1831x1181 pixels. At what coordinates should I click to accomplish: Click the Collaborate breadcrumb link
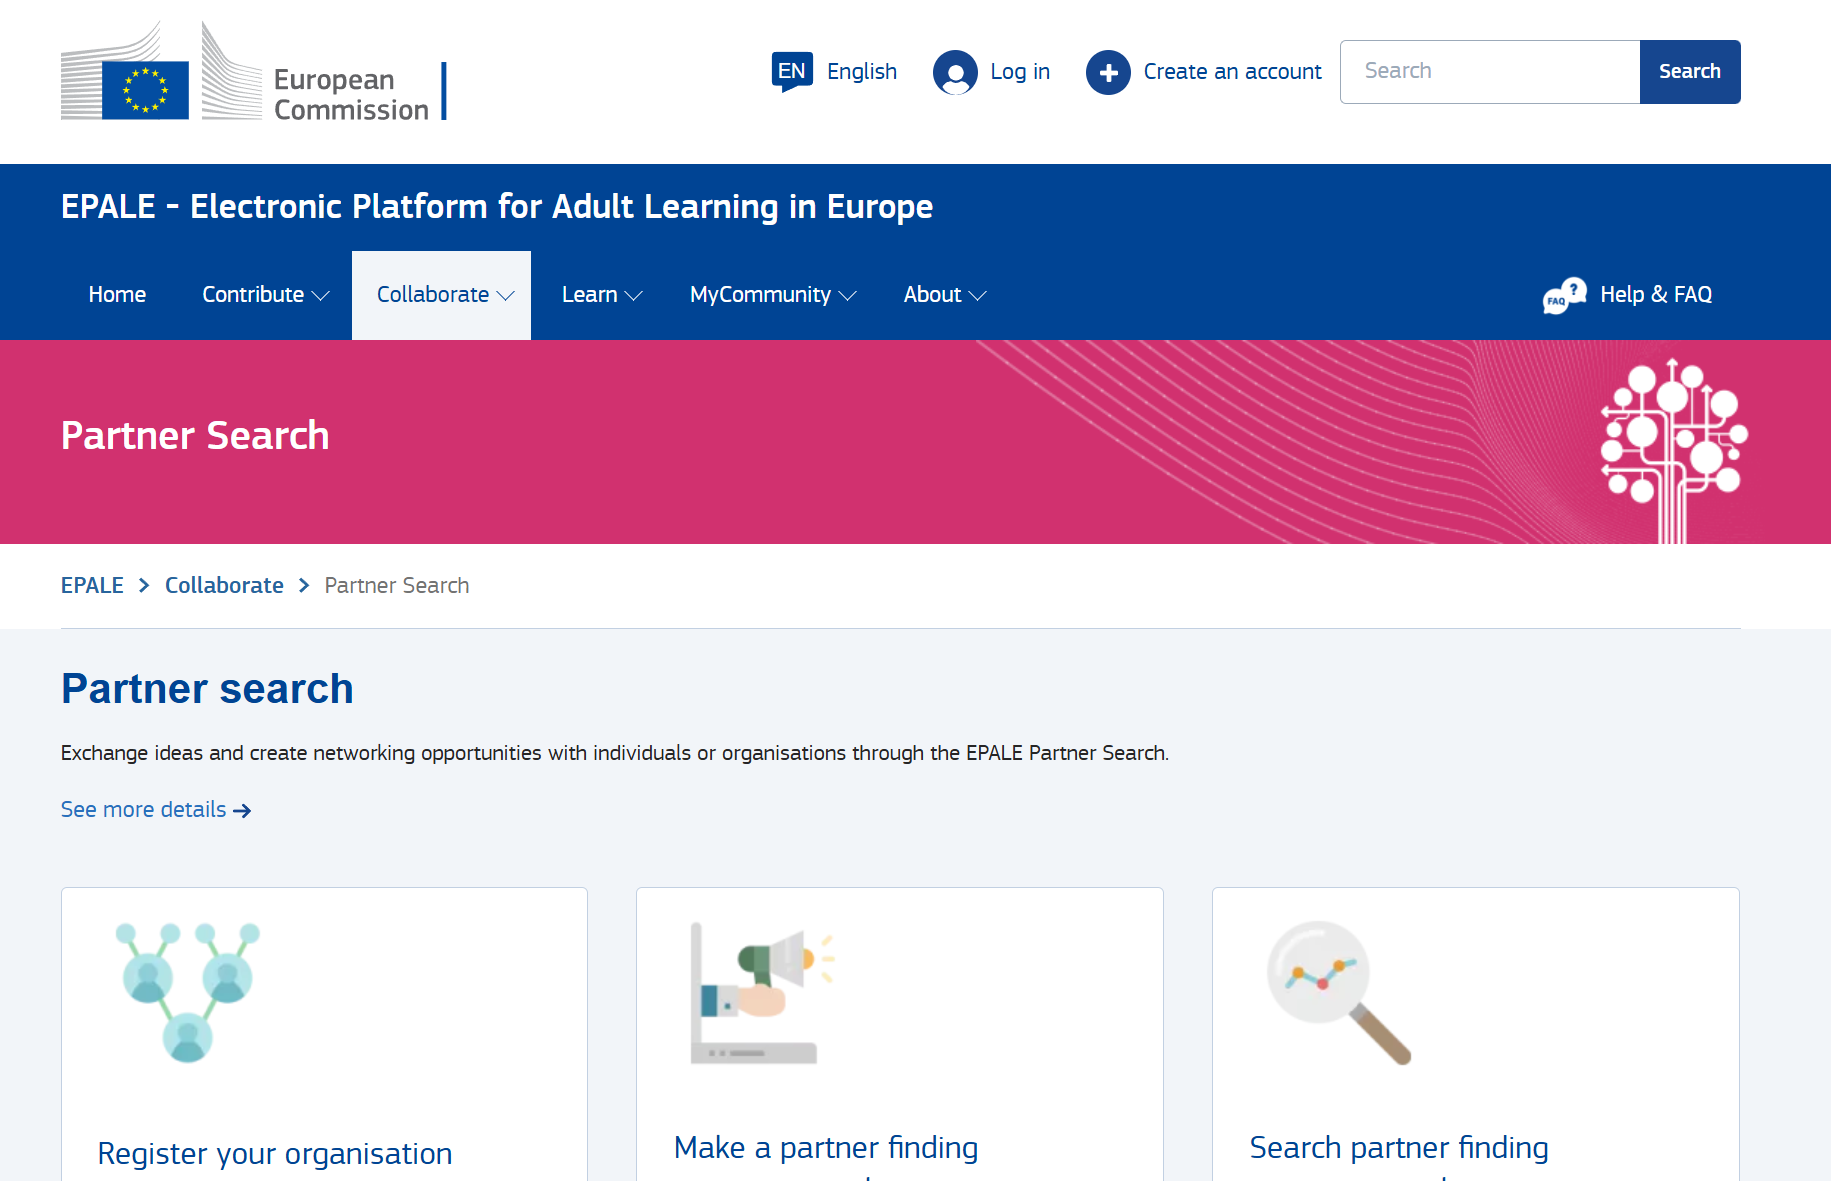tap(224, 586)
